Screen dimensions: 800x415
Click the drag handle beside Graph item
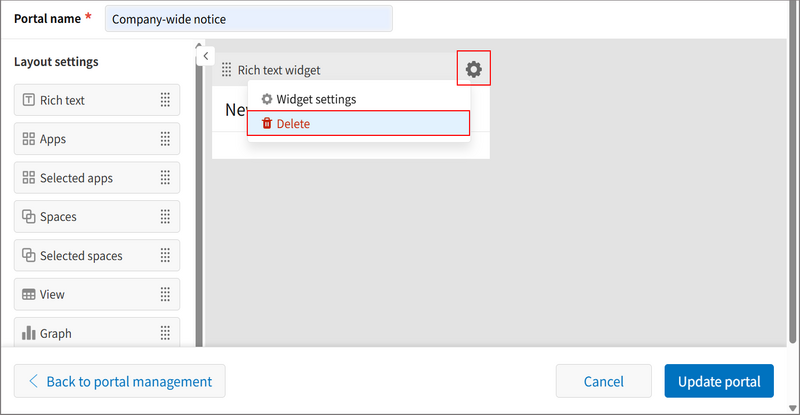(165, 334)
